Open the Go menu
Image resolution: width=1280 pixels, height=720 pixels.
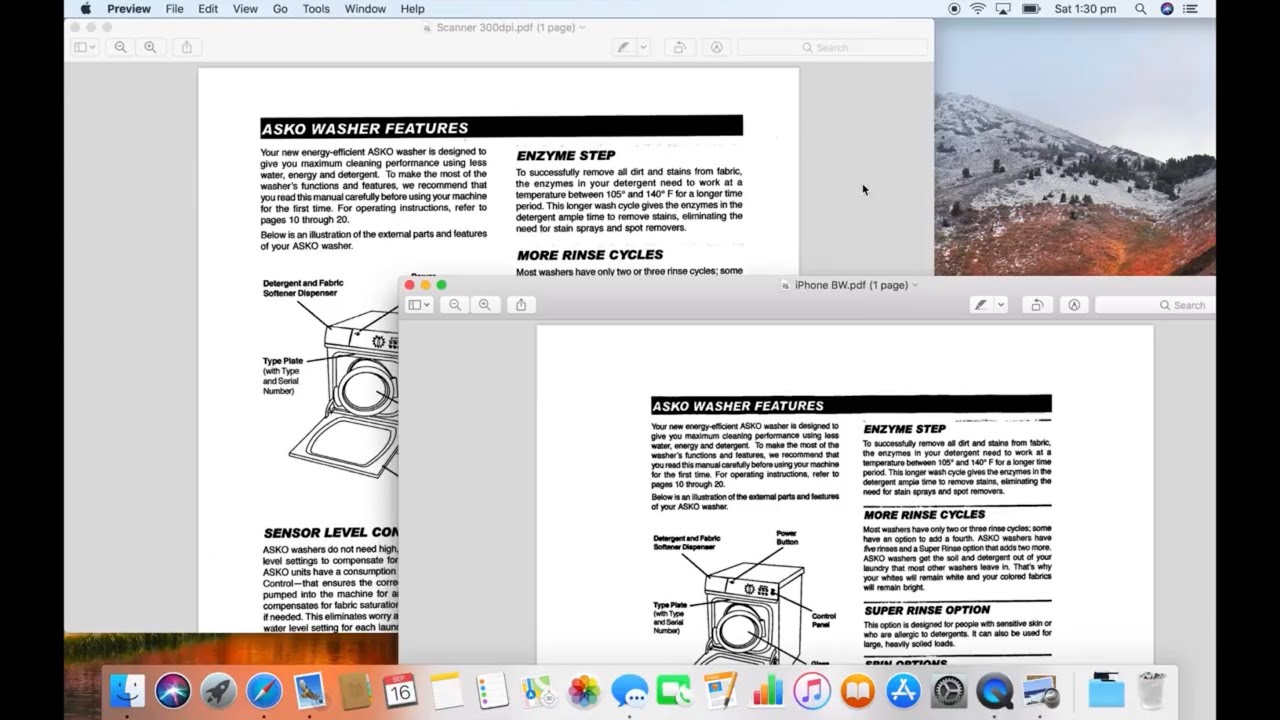point(280,9)
